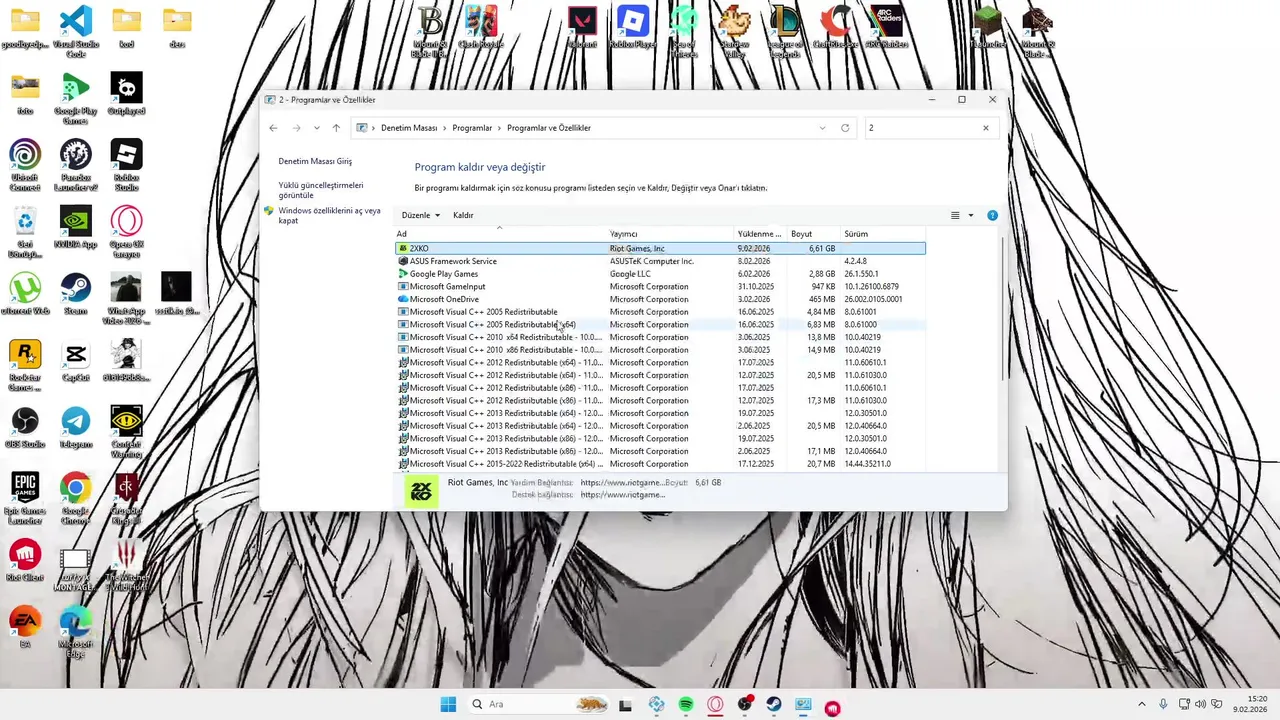Open Steam from the taskbar

pyautogui.click(x=774, y=705)
